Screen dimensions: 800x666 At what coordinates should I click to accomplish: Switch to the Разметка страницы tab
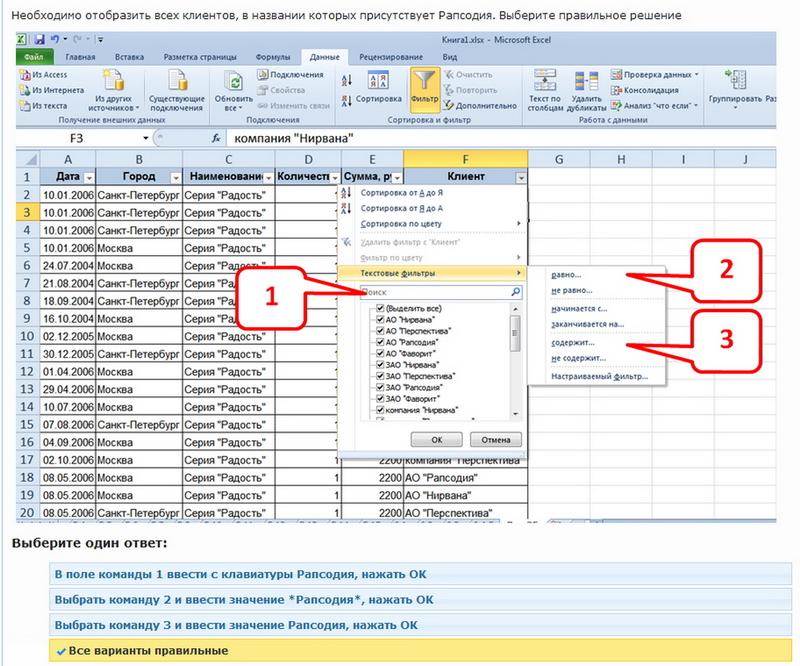click(200, 57)
